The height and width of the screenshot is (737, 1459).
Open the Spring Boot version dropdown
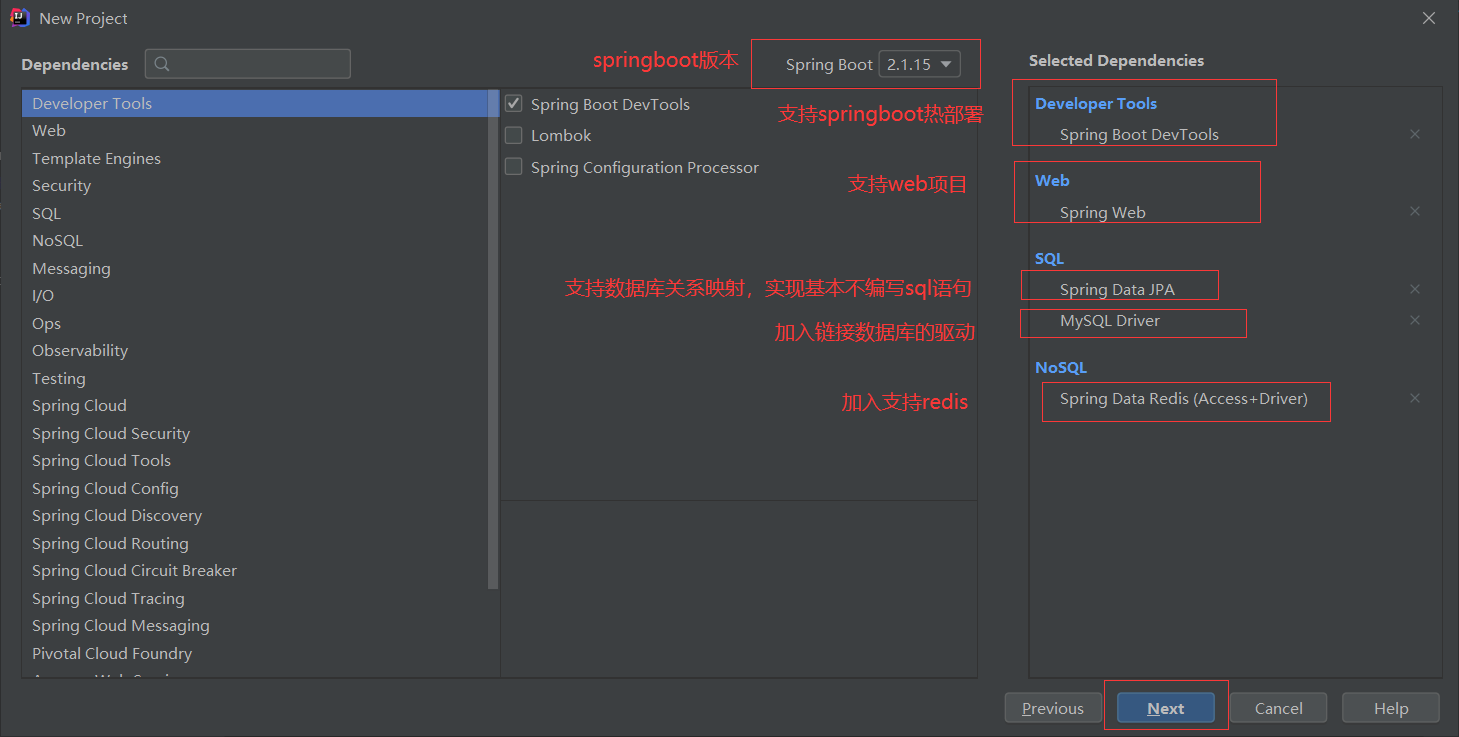click(x=919, y=64)
